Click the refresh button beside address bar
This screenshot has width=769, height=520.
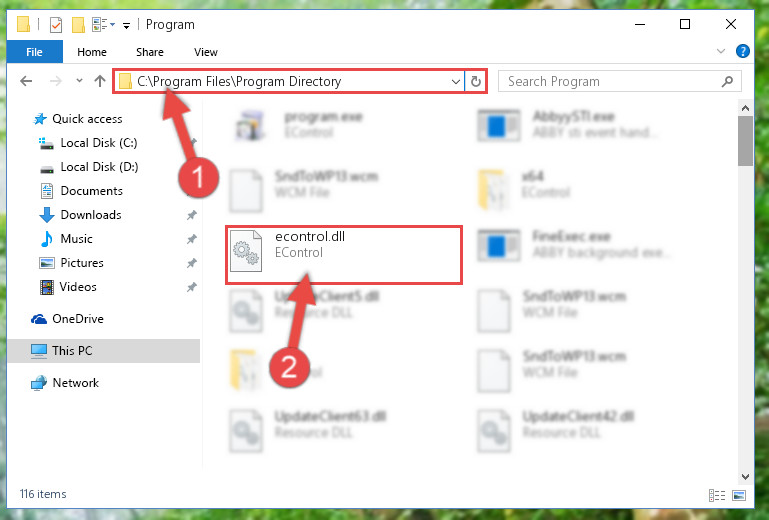tap(475, 81)
